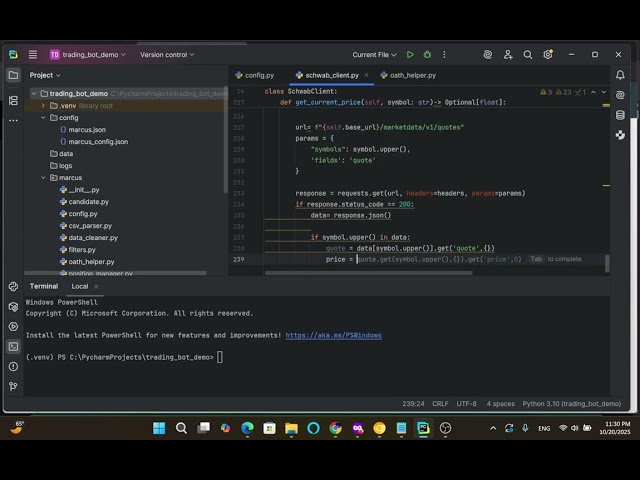Change 4 spaces indent setting
The width and height of the screenshot is (640, 480).
tap(500, 404)
